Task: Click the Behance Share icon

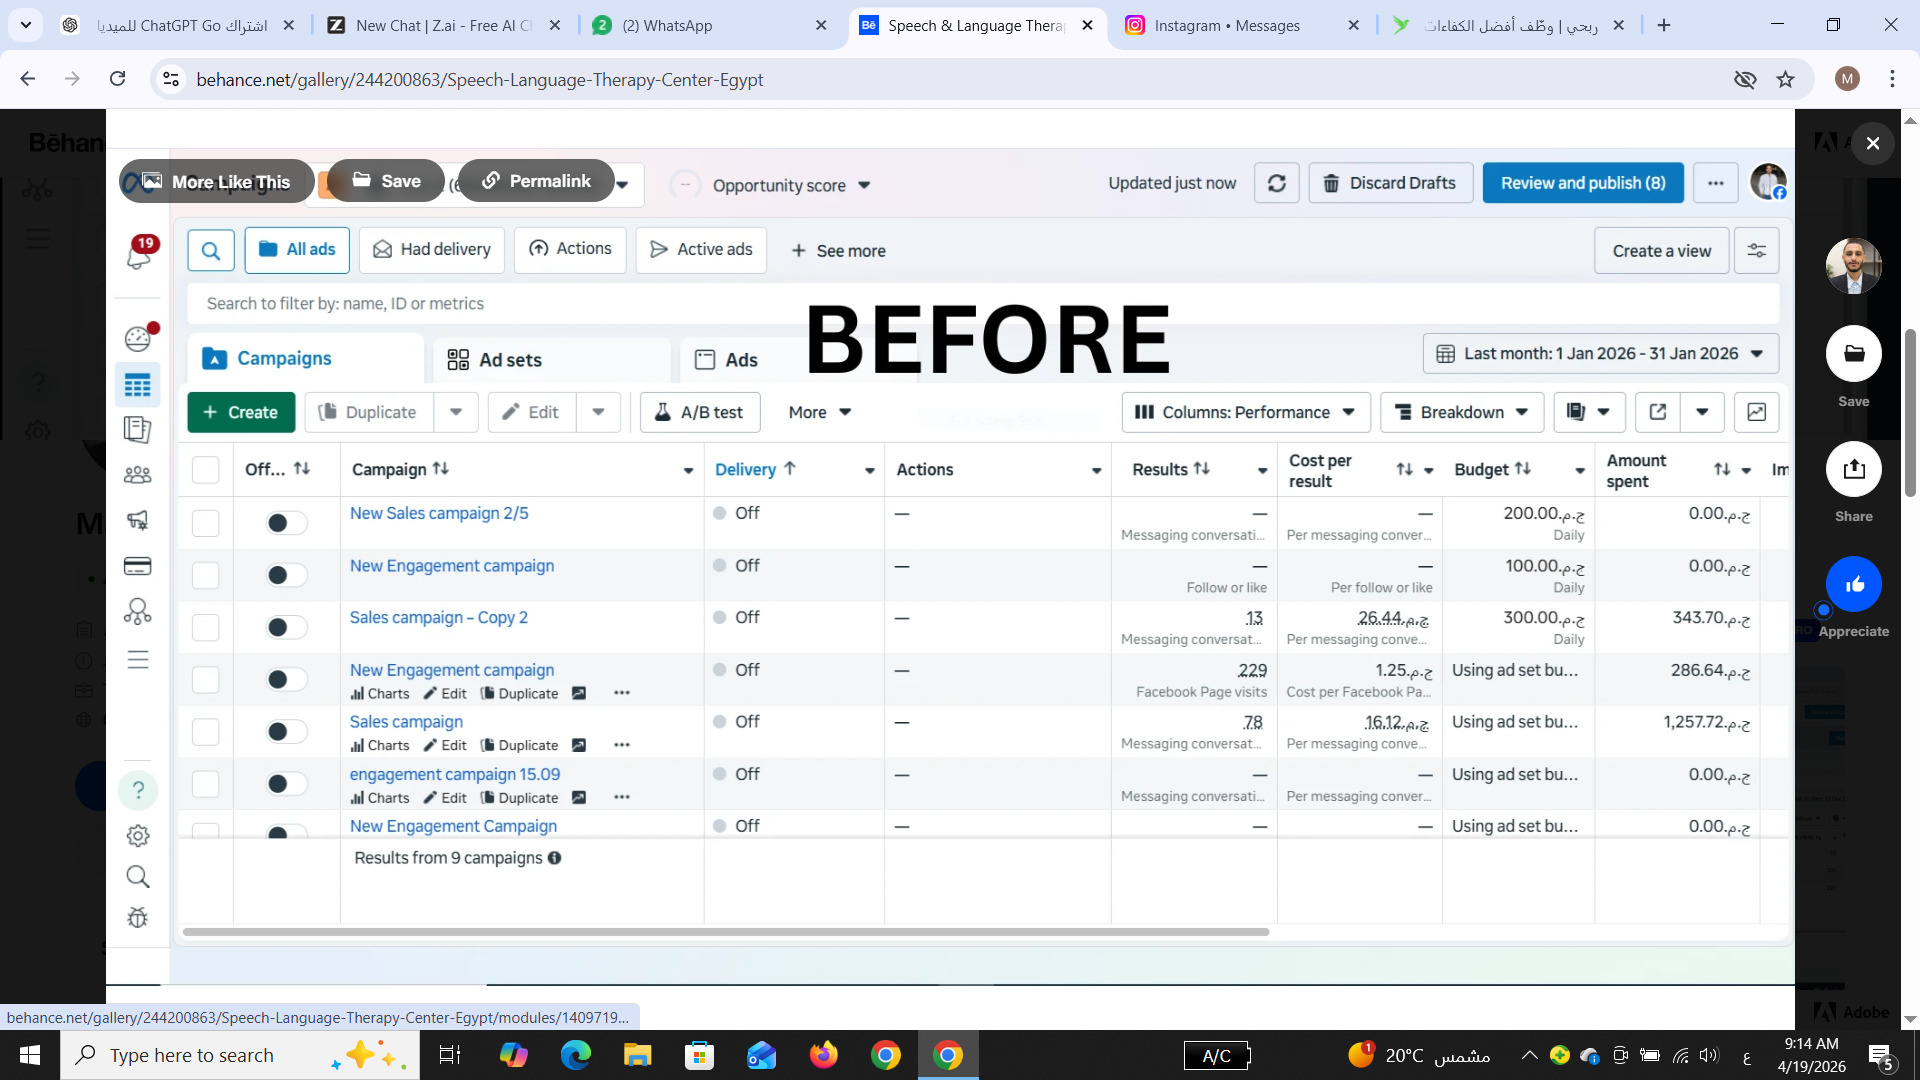Action: point(1853,469)
